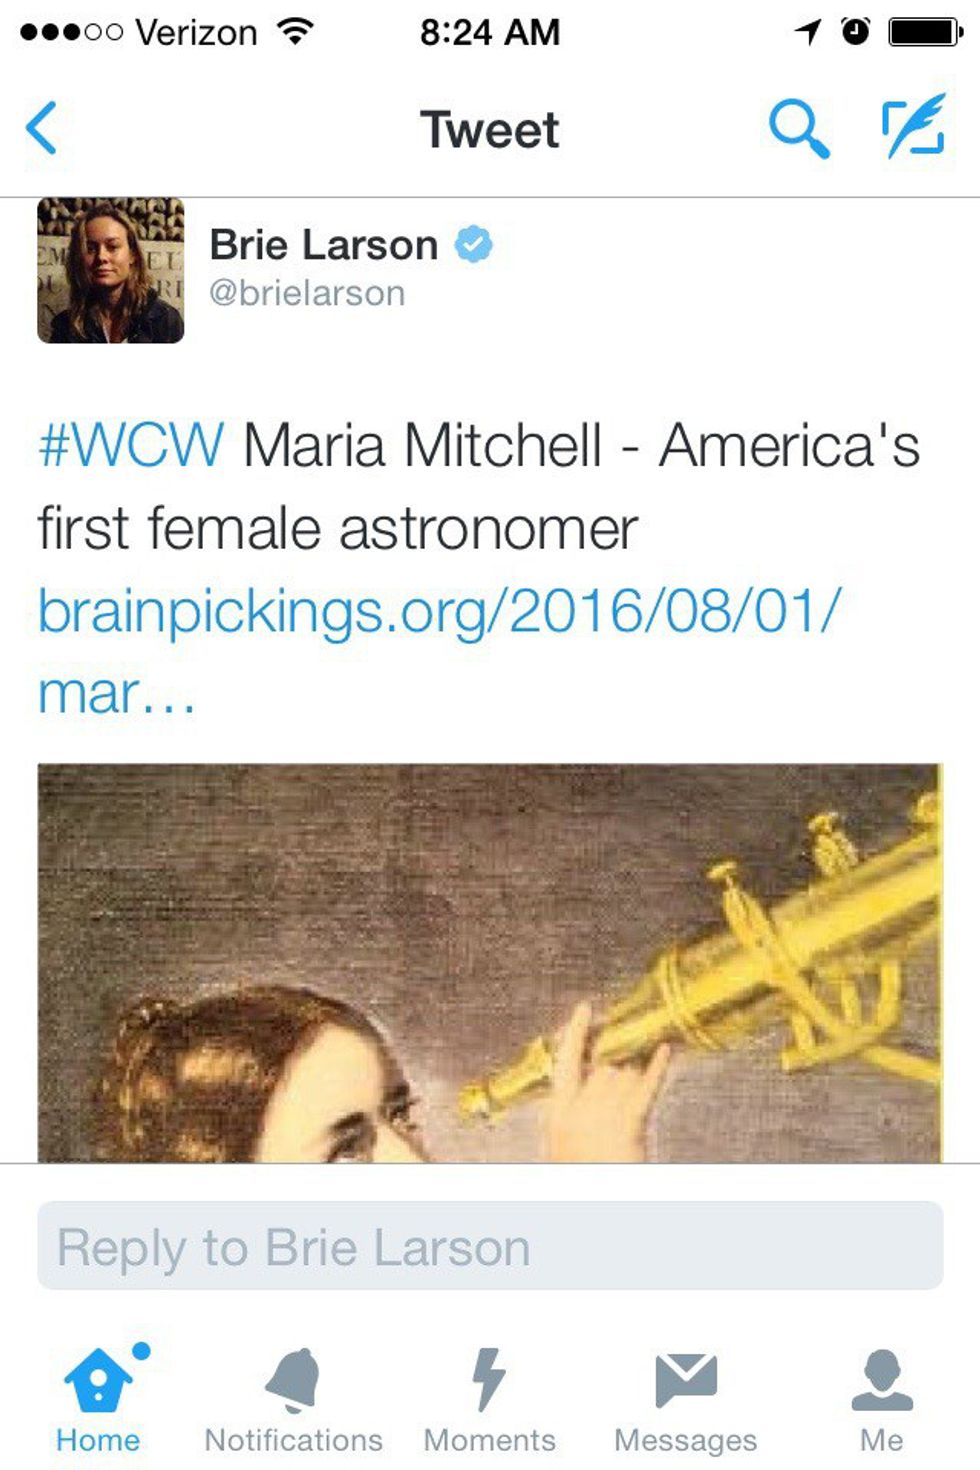The height and width of the screenshot is (1470, 980).
Task: Open the Me profile icon
Action: pos(881,1380)
